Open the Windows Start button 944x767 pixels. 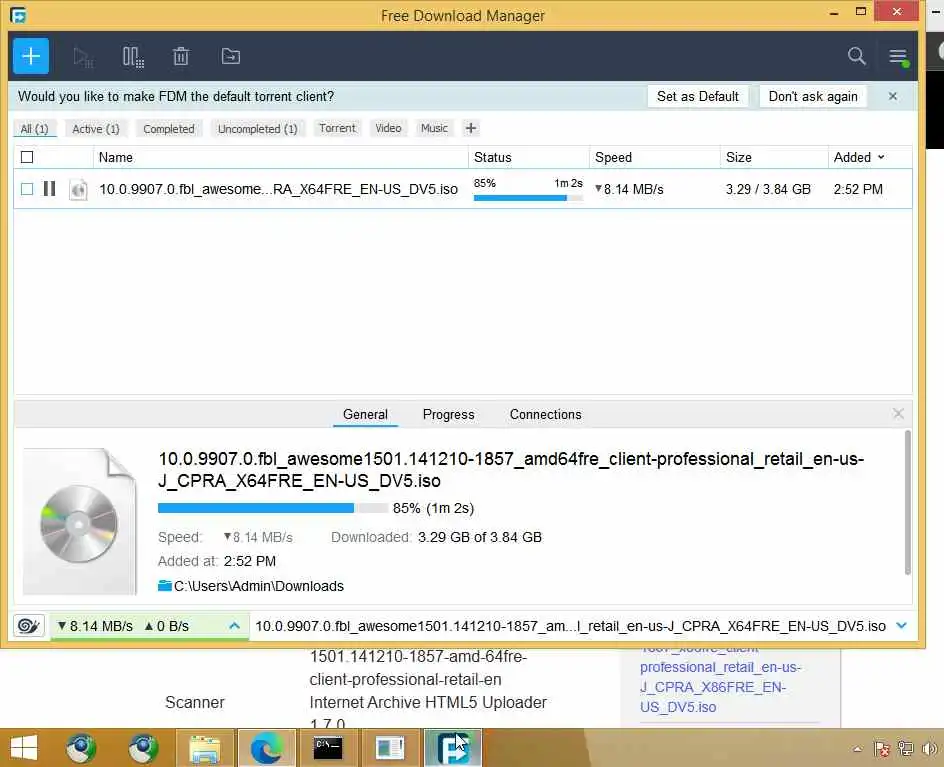pyautogui.click(x=24, y=748)
